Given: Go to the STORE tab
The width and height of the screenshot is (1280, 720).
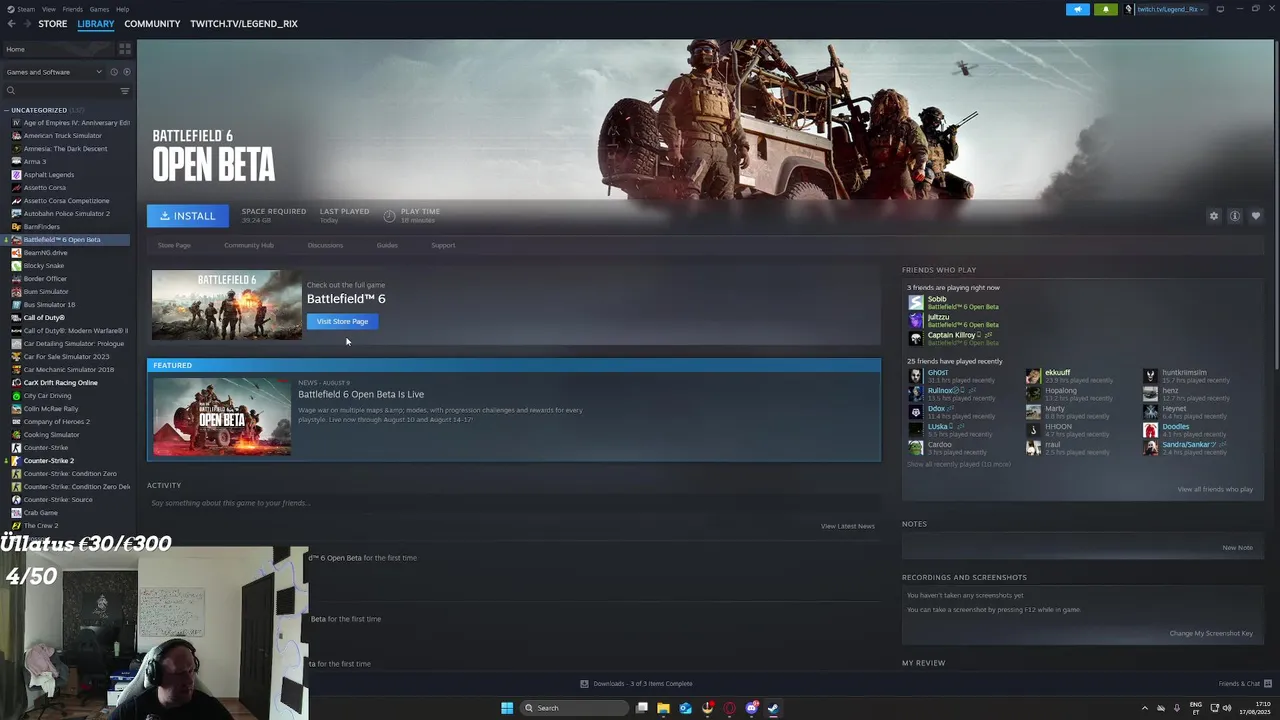Looking at the screenshot, I should click(53, 24).
